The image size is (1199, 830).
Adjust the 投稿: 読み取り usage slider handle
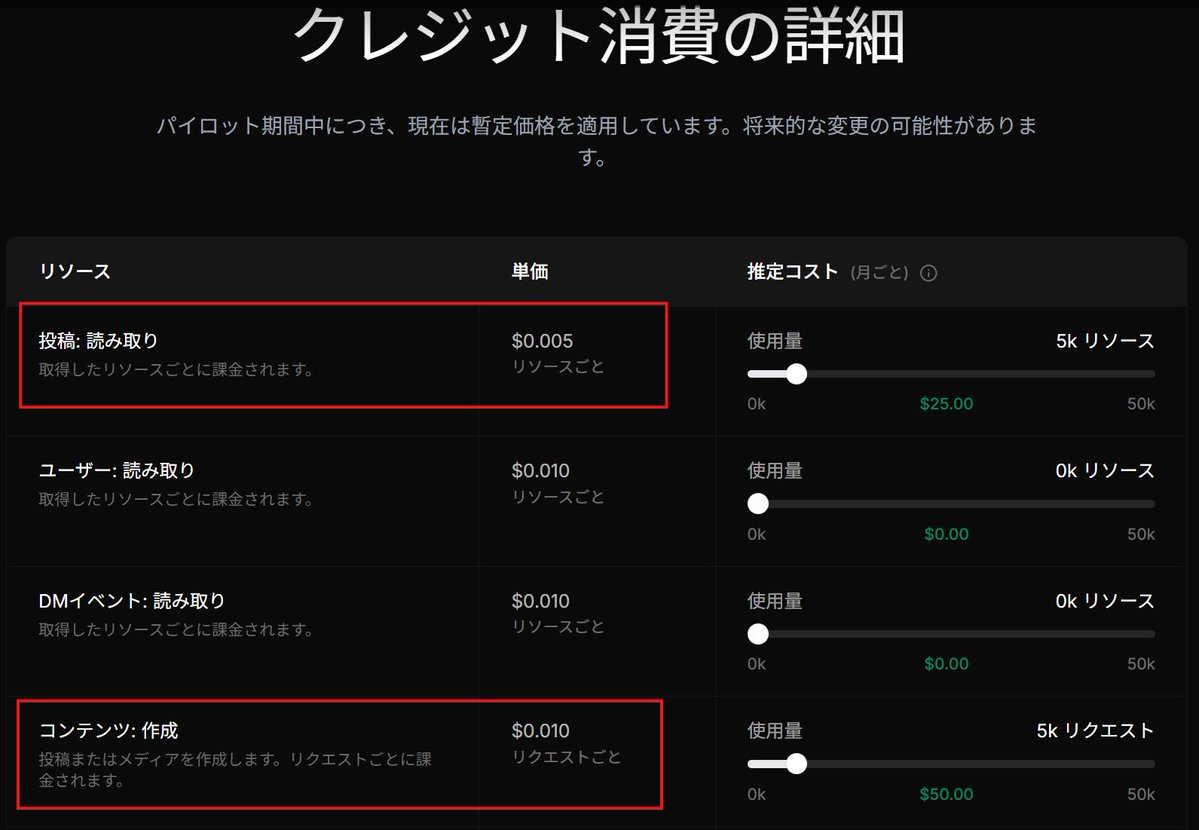pos(796,374)
